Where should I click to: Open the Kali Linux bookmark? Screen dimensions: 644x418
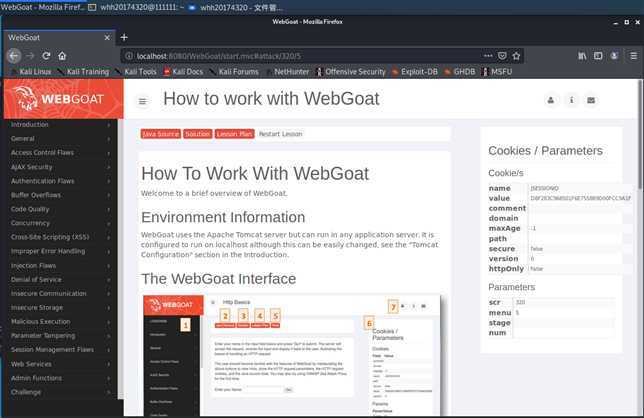31,71
